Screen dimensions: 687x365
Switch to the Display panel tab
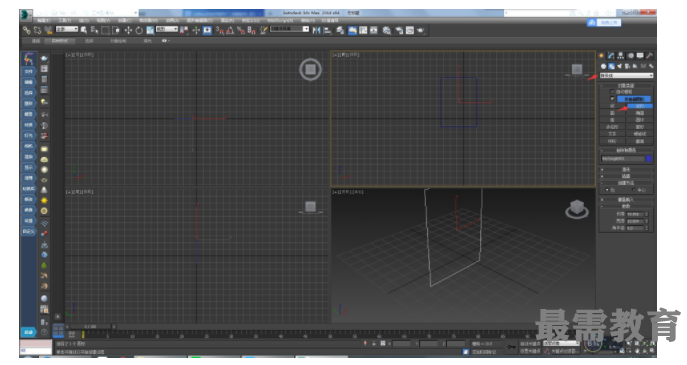click(640, 56)
